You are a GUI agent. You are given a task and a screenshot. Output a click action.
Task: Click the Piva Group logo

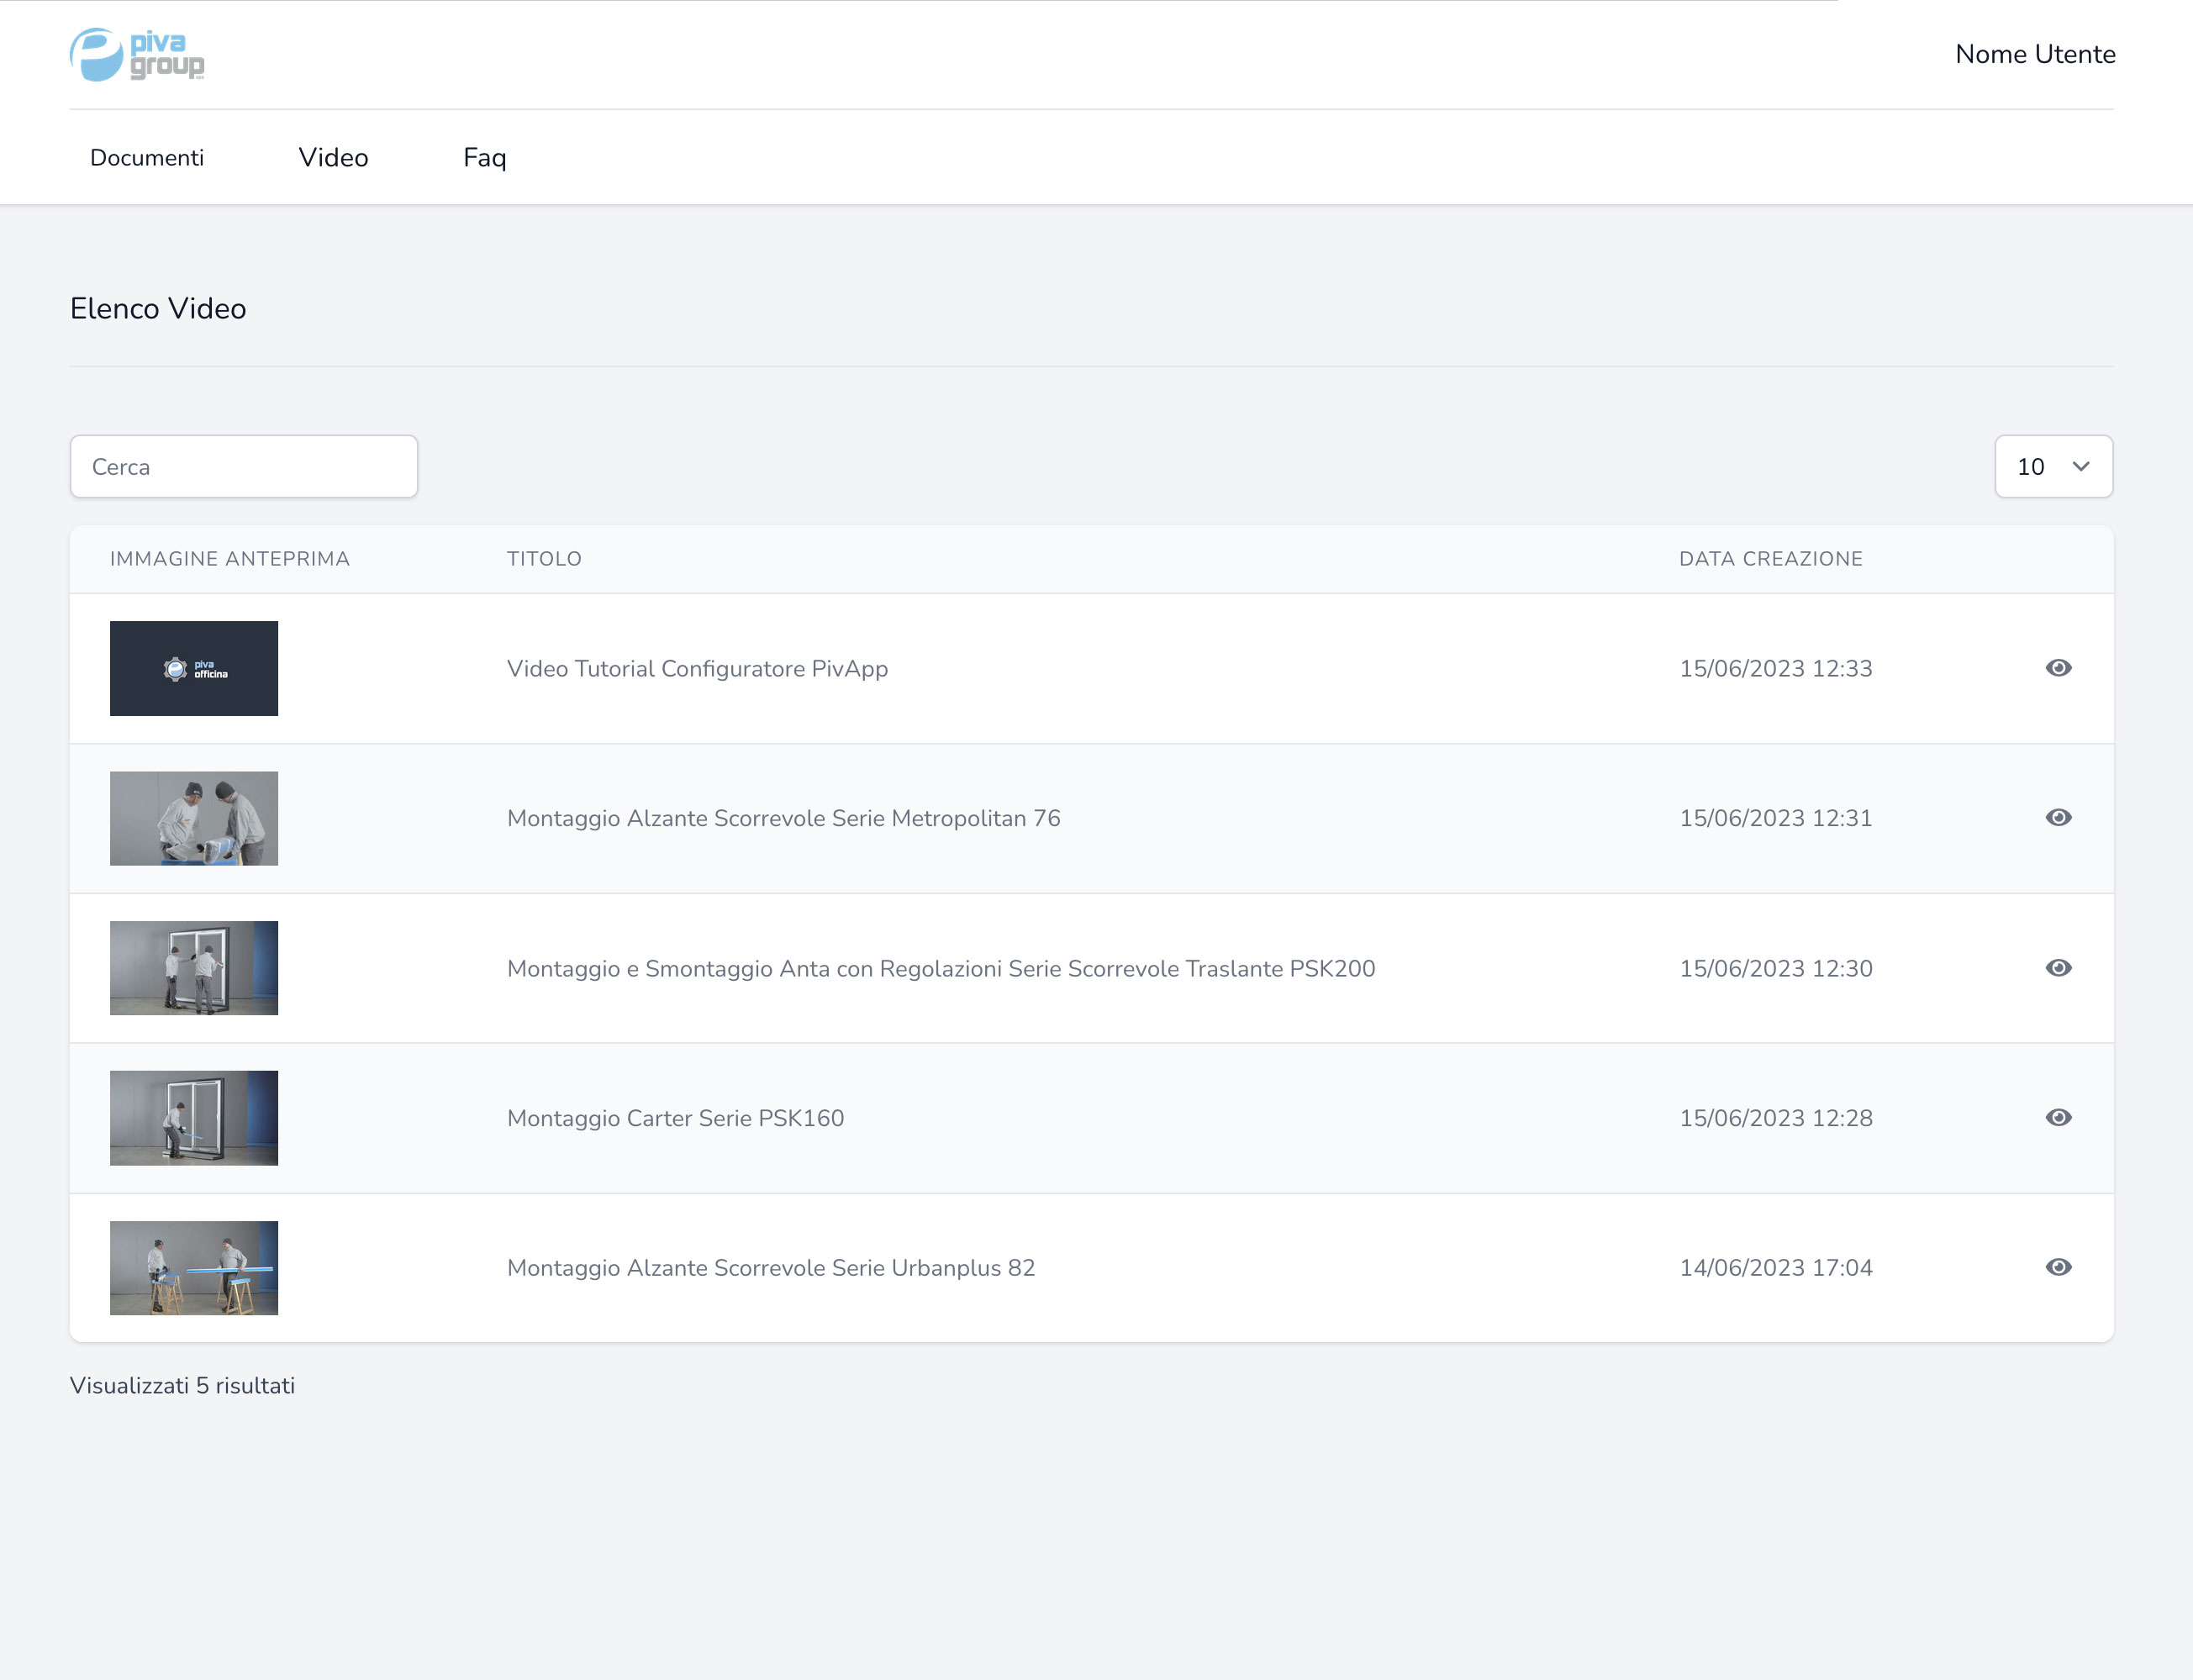[x=137, y=54]
